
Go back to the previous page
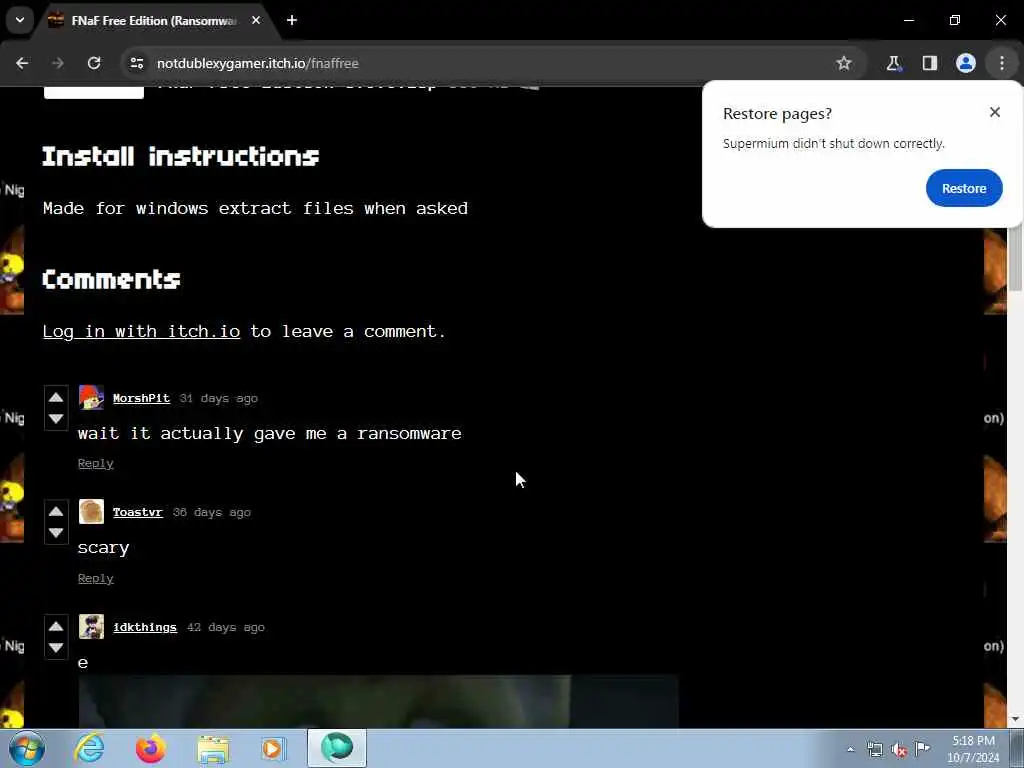tap(22, 63)
